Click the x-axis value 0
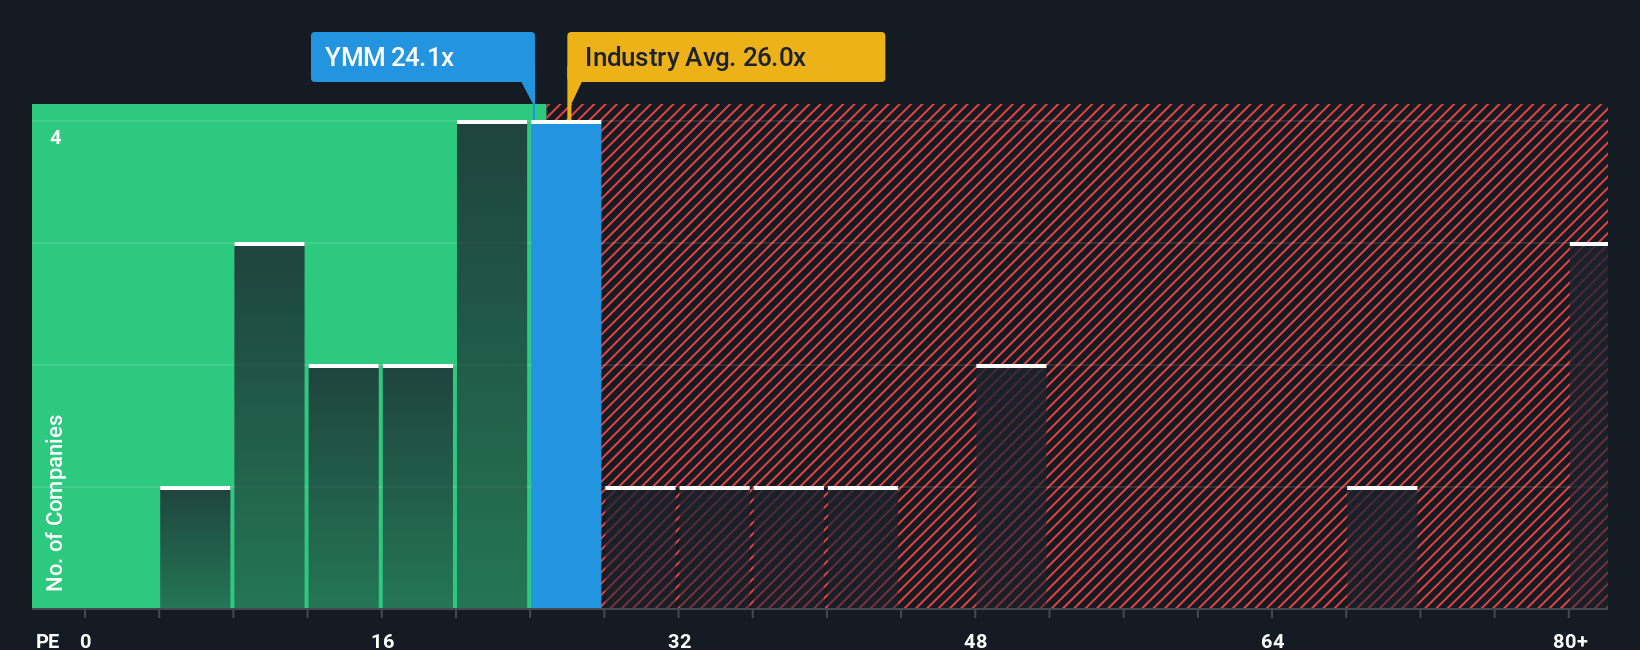Screen dimensions: 1640x650 86,640
